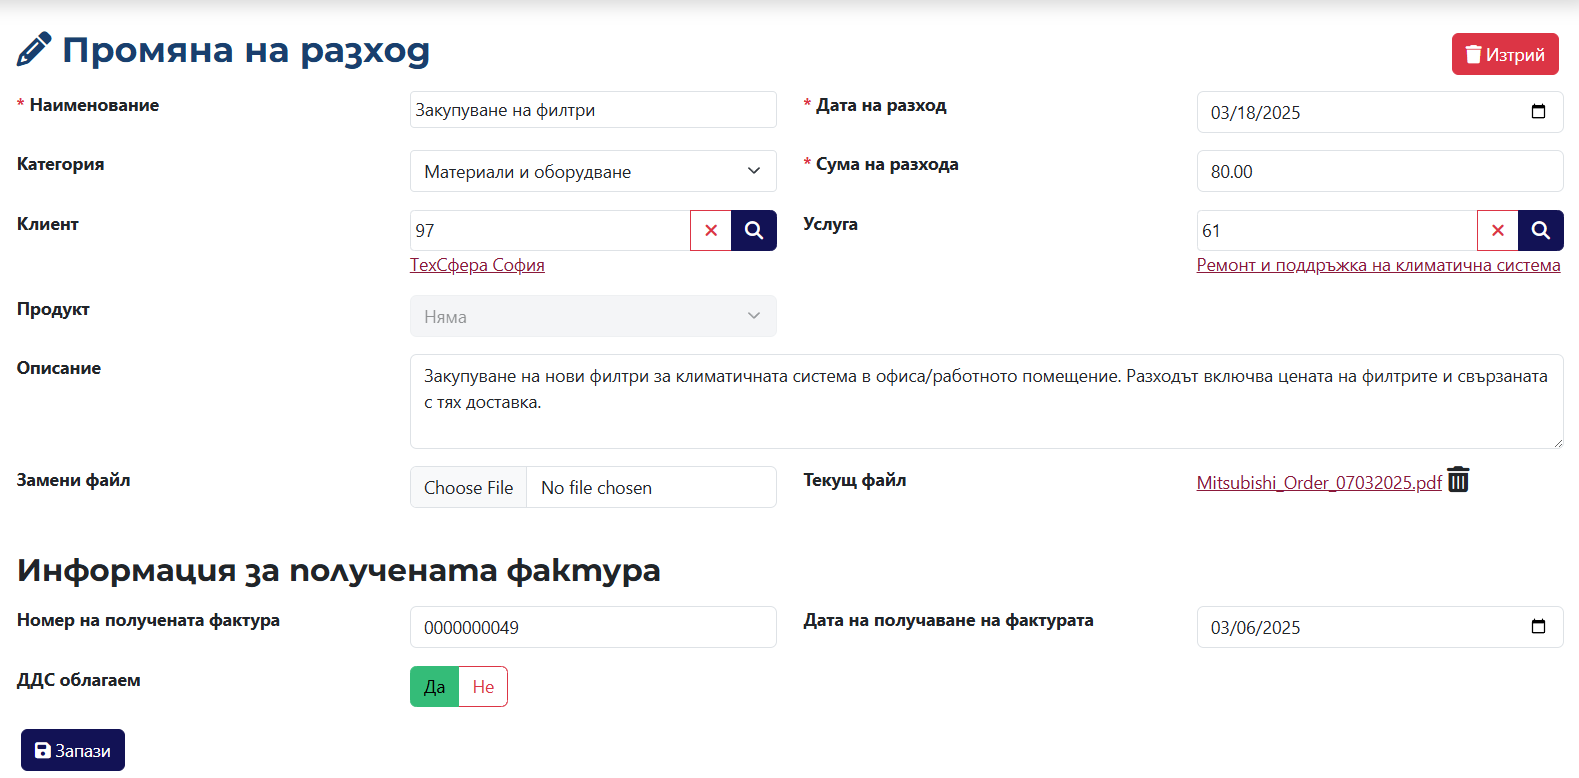
Task: Click the Choose File button
Action: [x=469, y=487]
